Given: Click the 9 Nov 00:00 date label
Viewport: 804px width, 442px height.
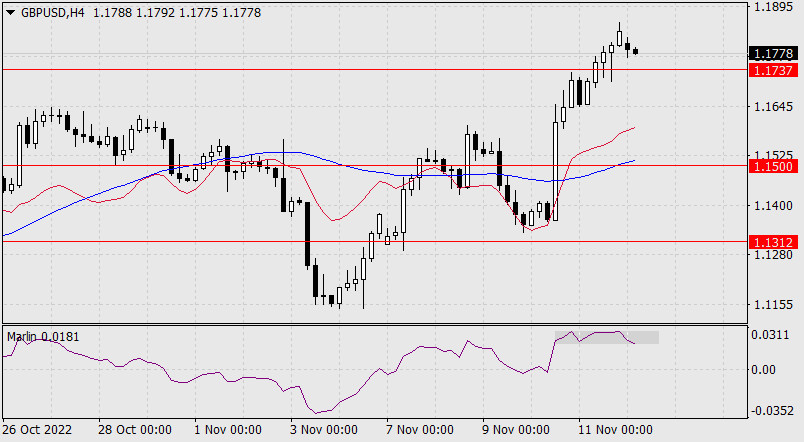Looking at the screenshot, I should tap(515, 430).
